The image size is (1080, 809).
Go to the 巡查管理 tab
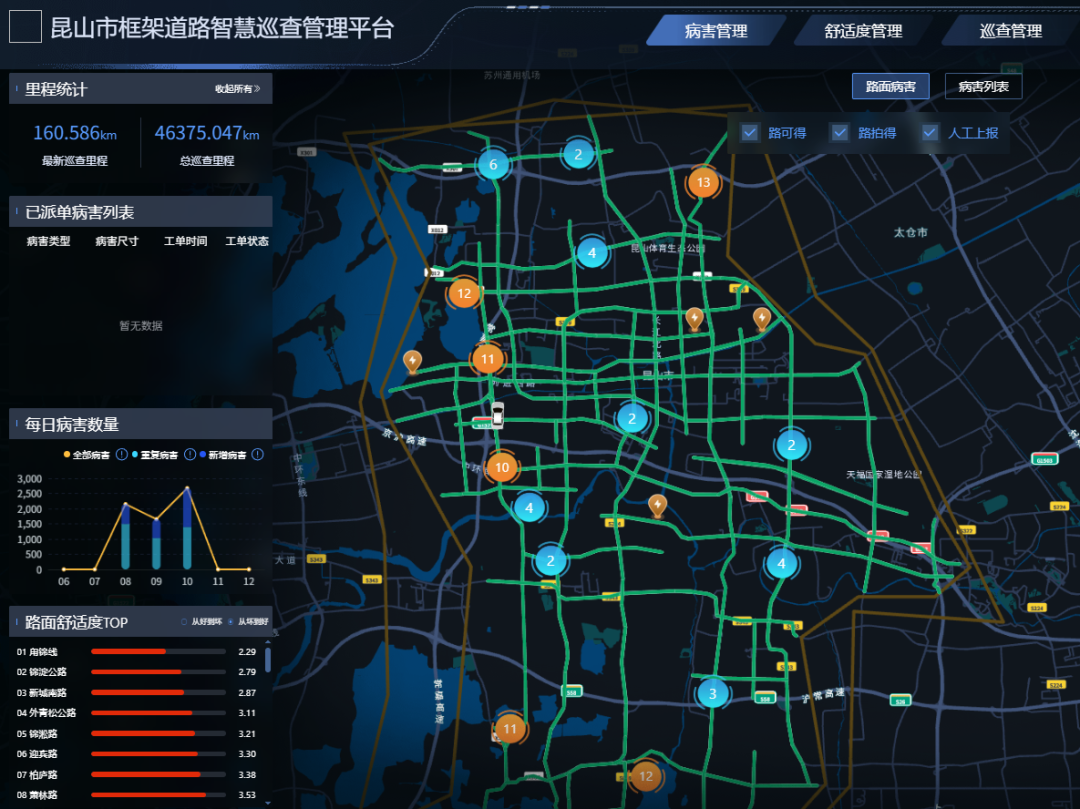1010,31
